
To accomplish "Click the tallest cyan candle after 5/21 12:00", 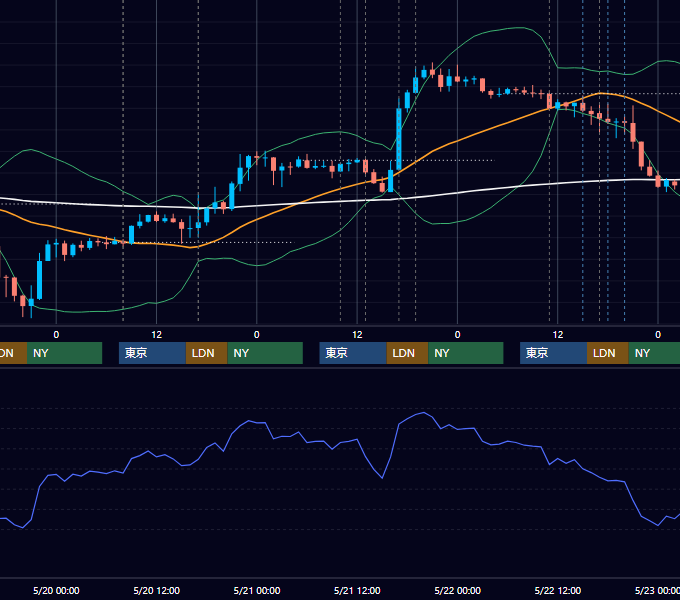I will (x=399, y=138).
